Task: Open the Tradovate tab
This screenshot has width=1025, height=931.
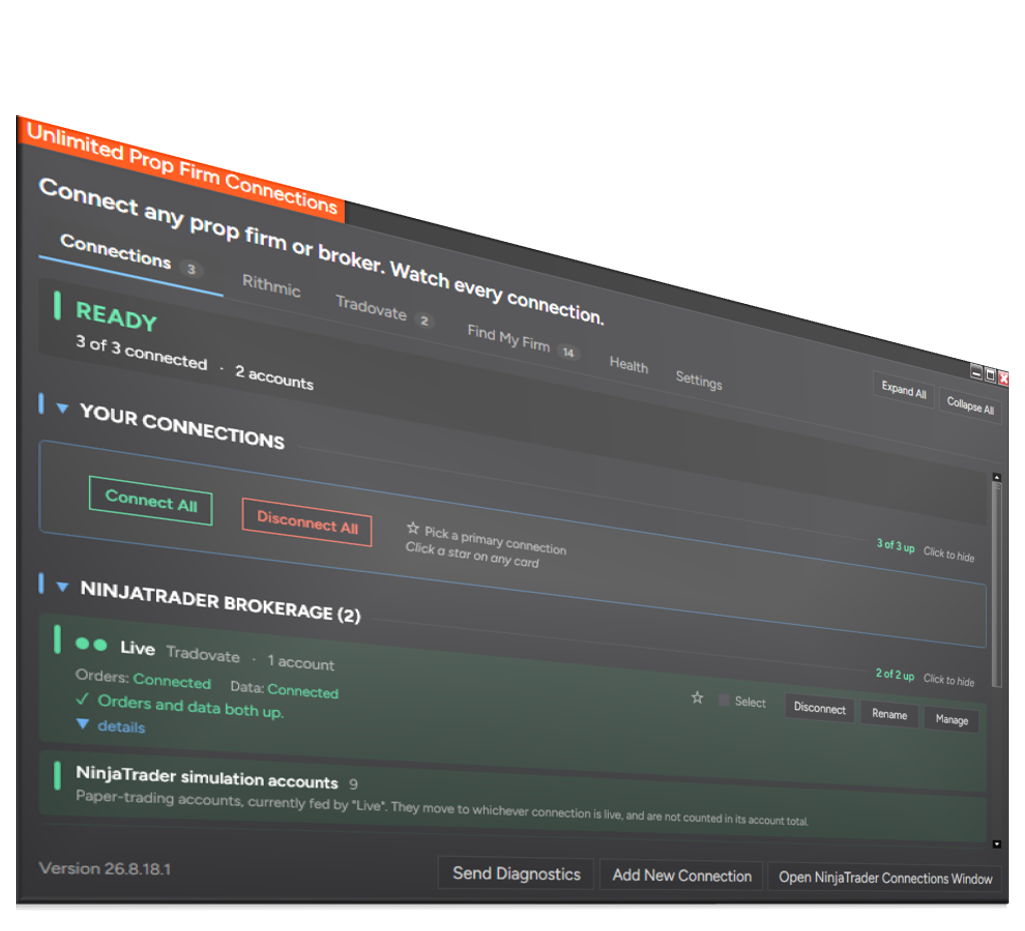Action: pos(383,310)
